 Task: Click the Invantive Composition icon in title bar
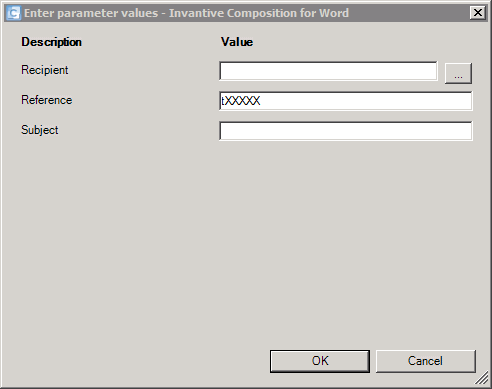coord(13,13)
